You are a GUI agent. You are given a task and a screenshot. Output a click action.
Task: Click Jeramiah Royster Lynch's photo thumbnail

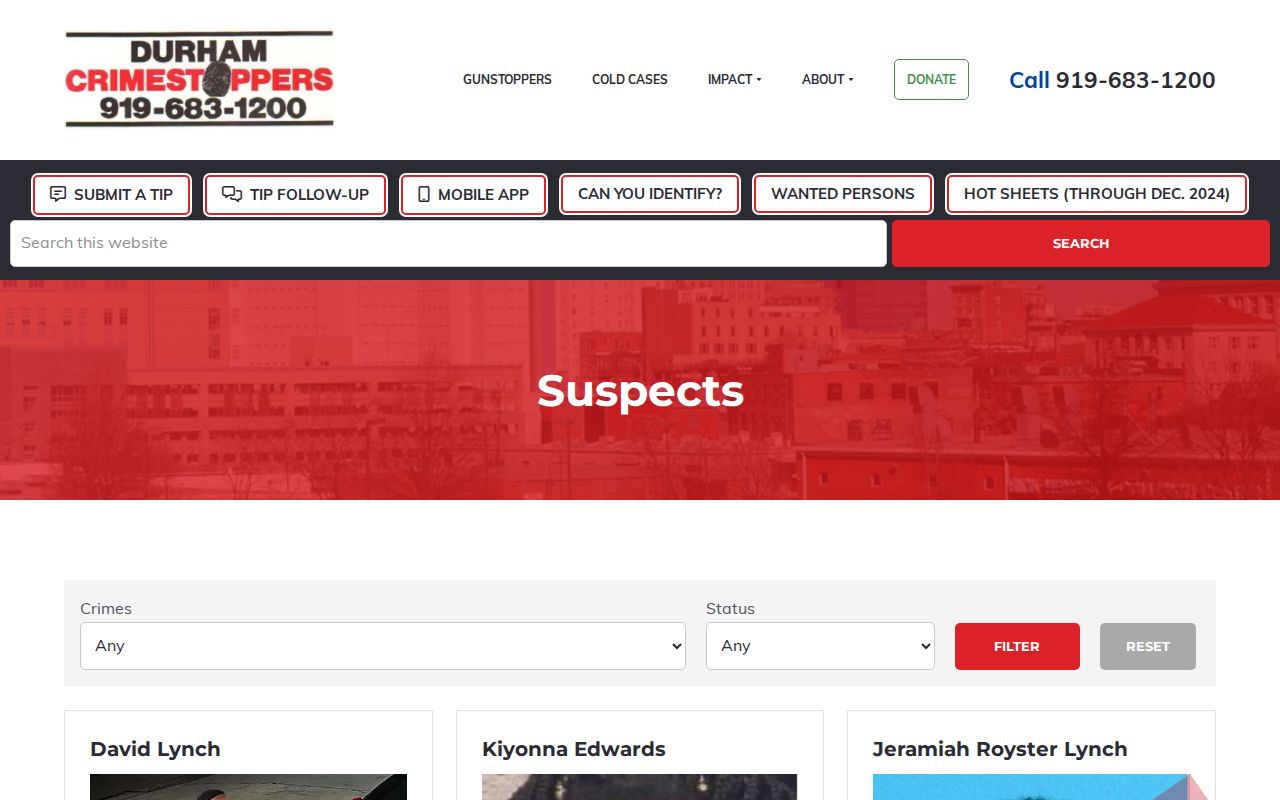(1031, 787)
